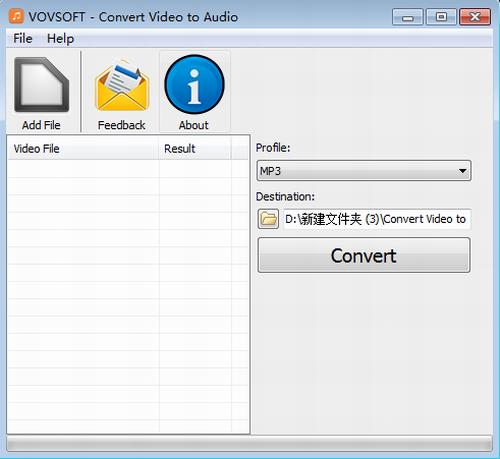Click the Result column header
This screenshot has width=500, height=459.
click(195, 148)
